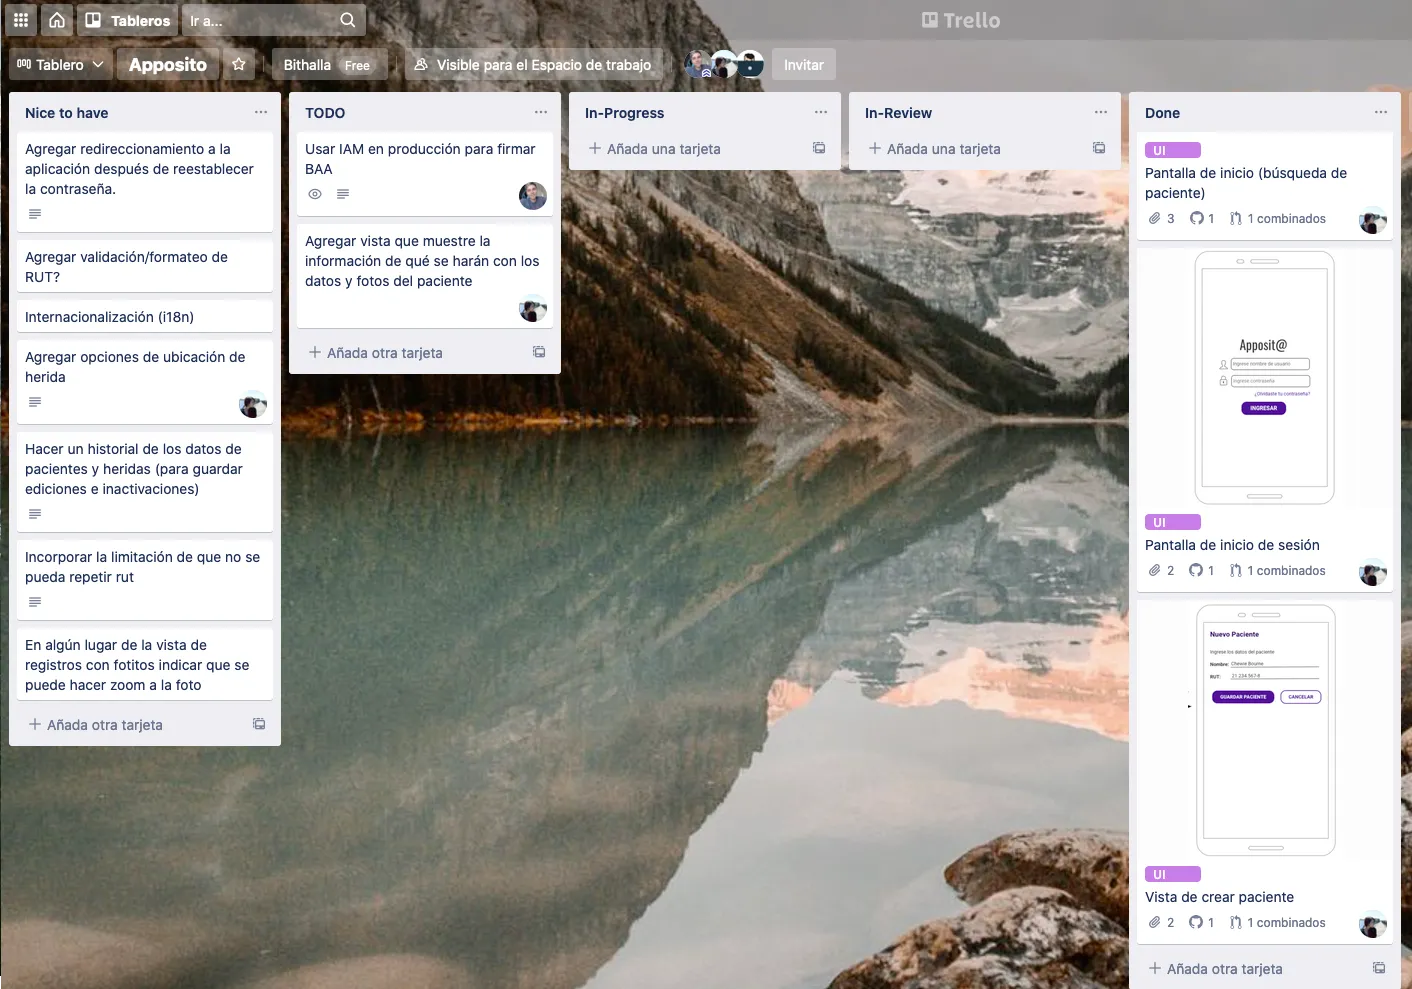Add another card to the Done list
The image size is (1412, 989).
[x=1215, y=969]
